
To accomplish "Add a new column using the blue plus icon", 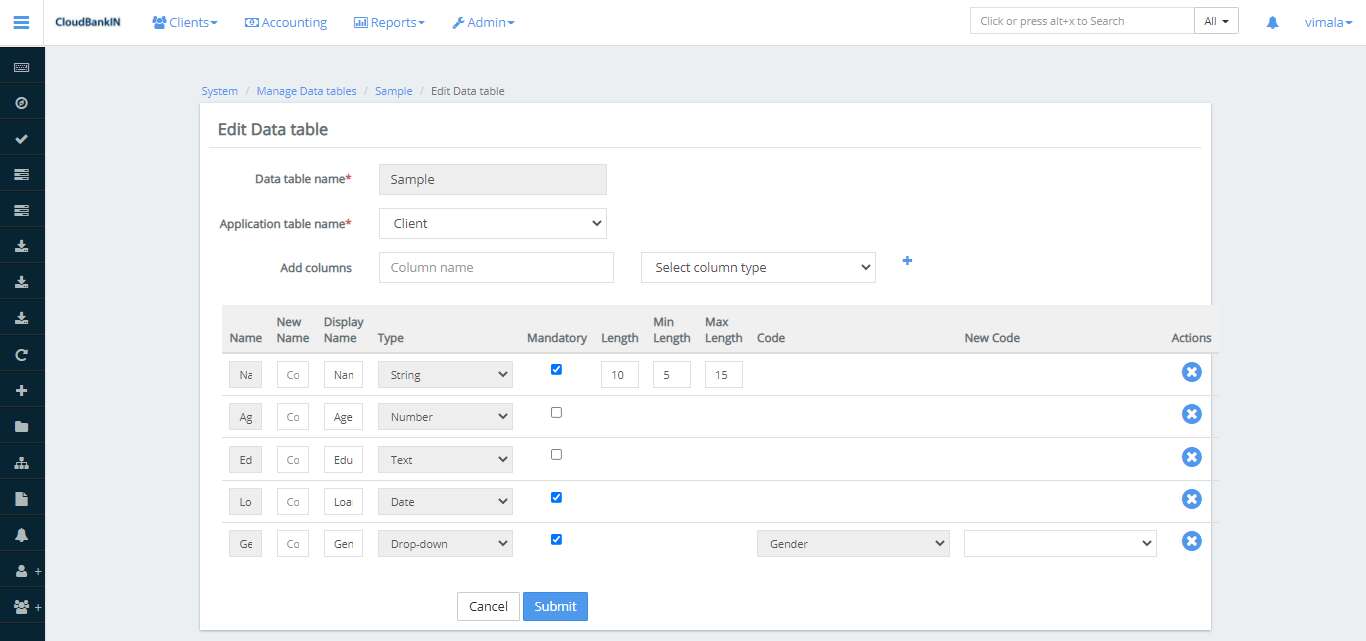I will point(906,261).
